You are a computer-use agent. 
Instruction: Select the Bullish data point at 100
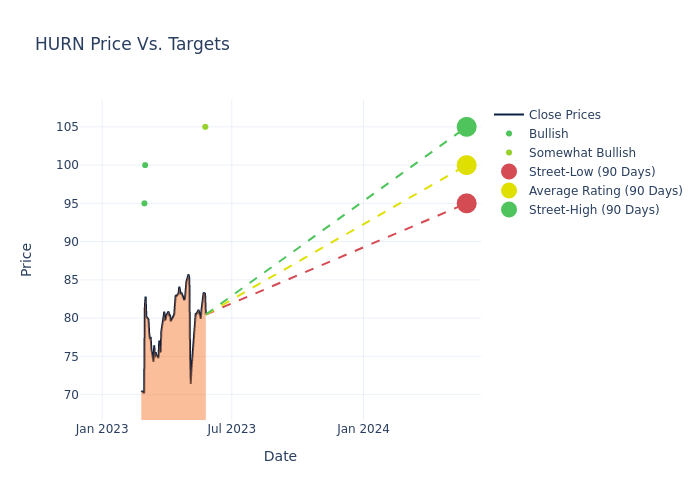tap(145, 165)
